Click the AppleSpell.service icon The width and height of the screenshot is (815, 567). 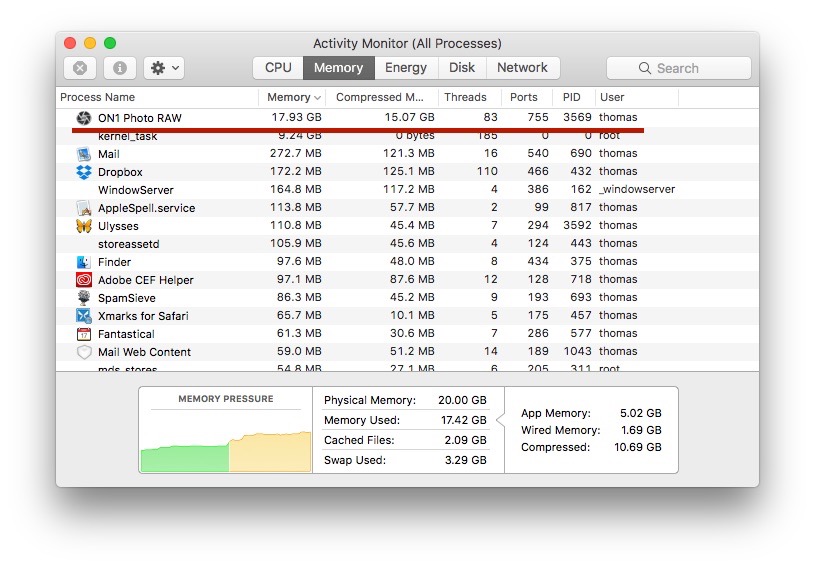pyautogui.click(x=84, y=208)
